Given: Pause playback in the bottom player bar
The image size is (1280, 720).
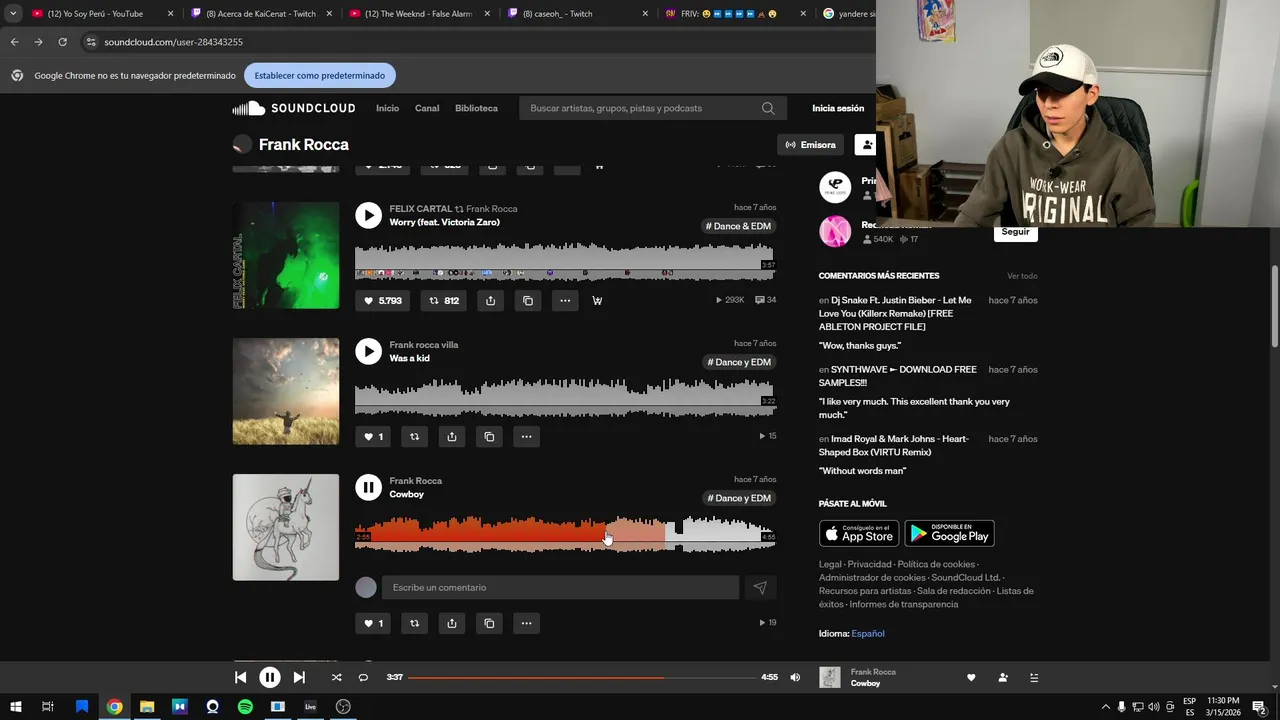Looking at the screenshot, I should click(x=270, y=677).
